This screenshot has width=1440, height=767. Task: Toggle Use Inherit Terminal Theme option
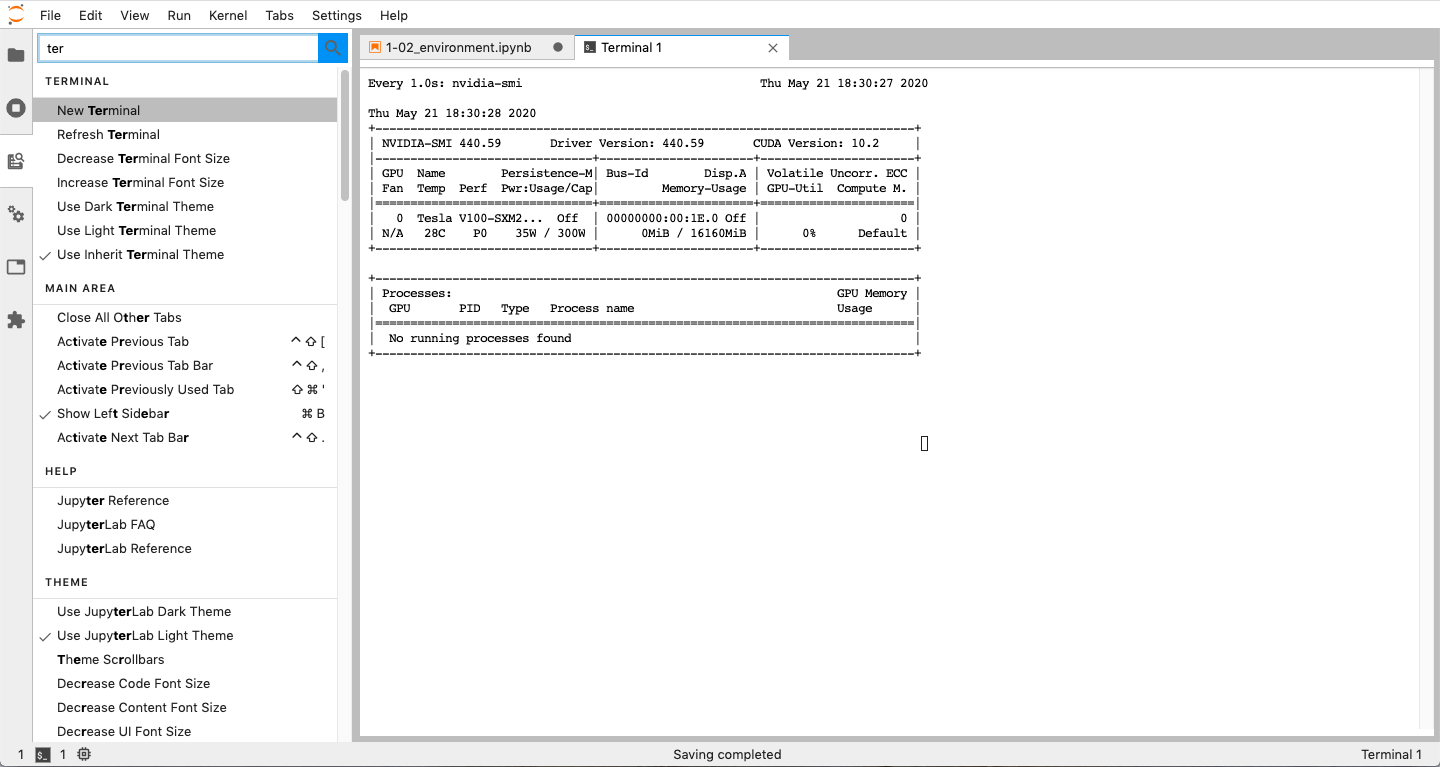pos(140,255)
